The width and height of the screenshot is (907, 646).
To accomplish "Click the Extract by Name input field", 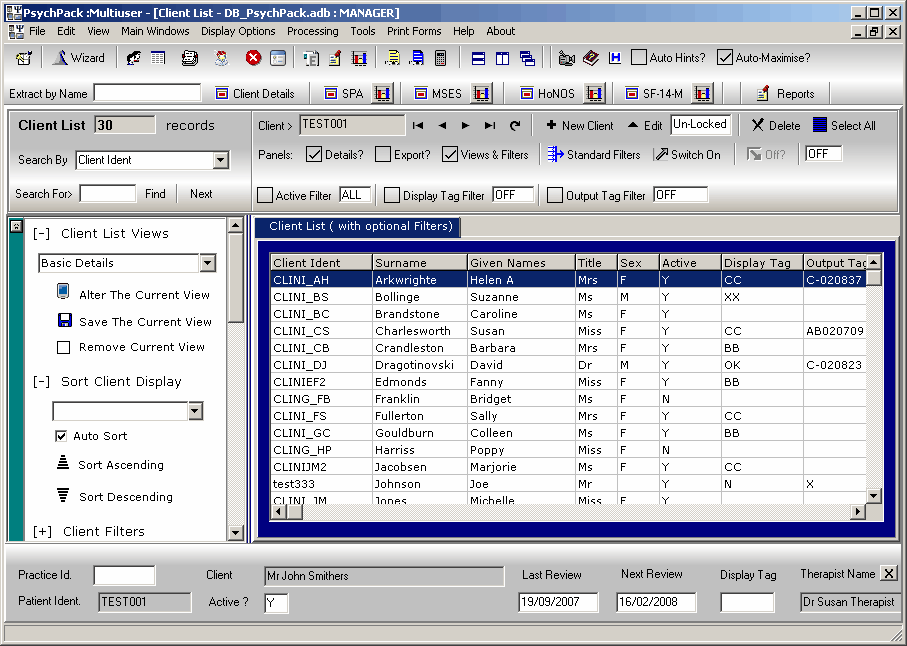I will [147, 93].
